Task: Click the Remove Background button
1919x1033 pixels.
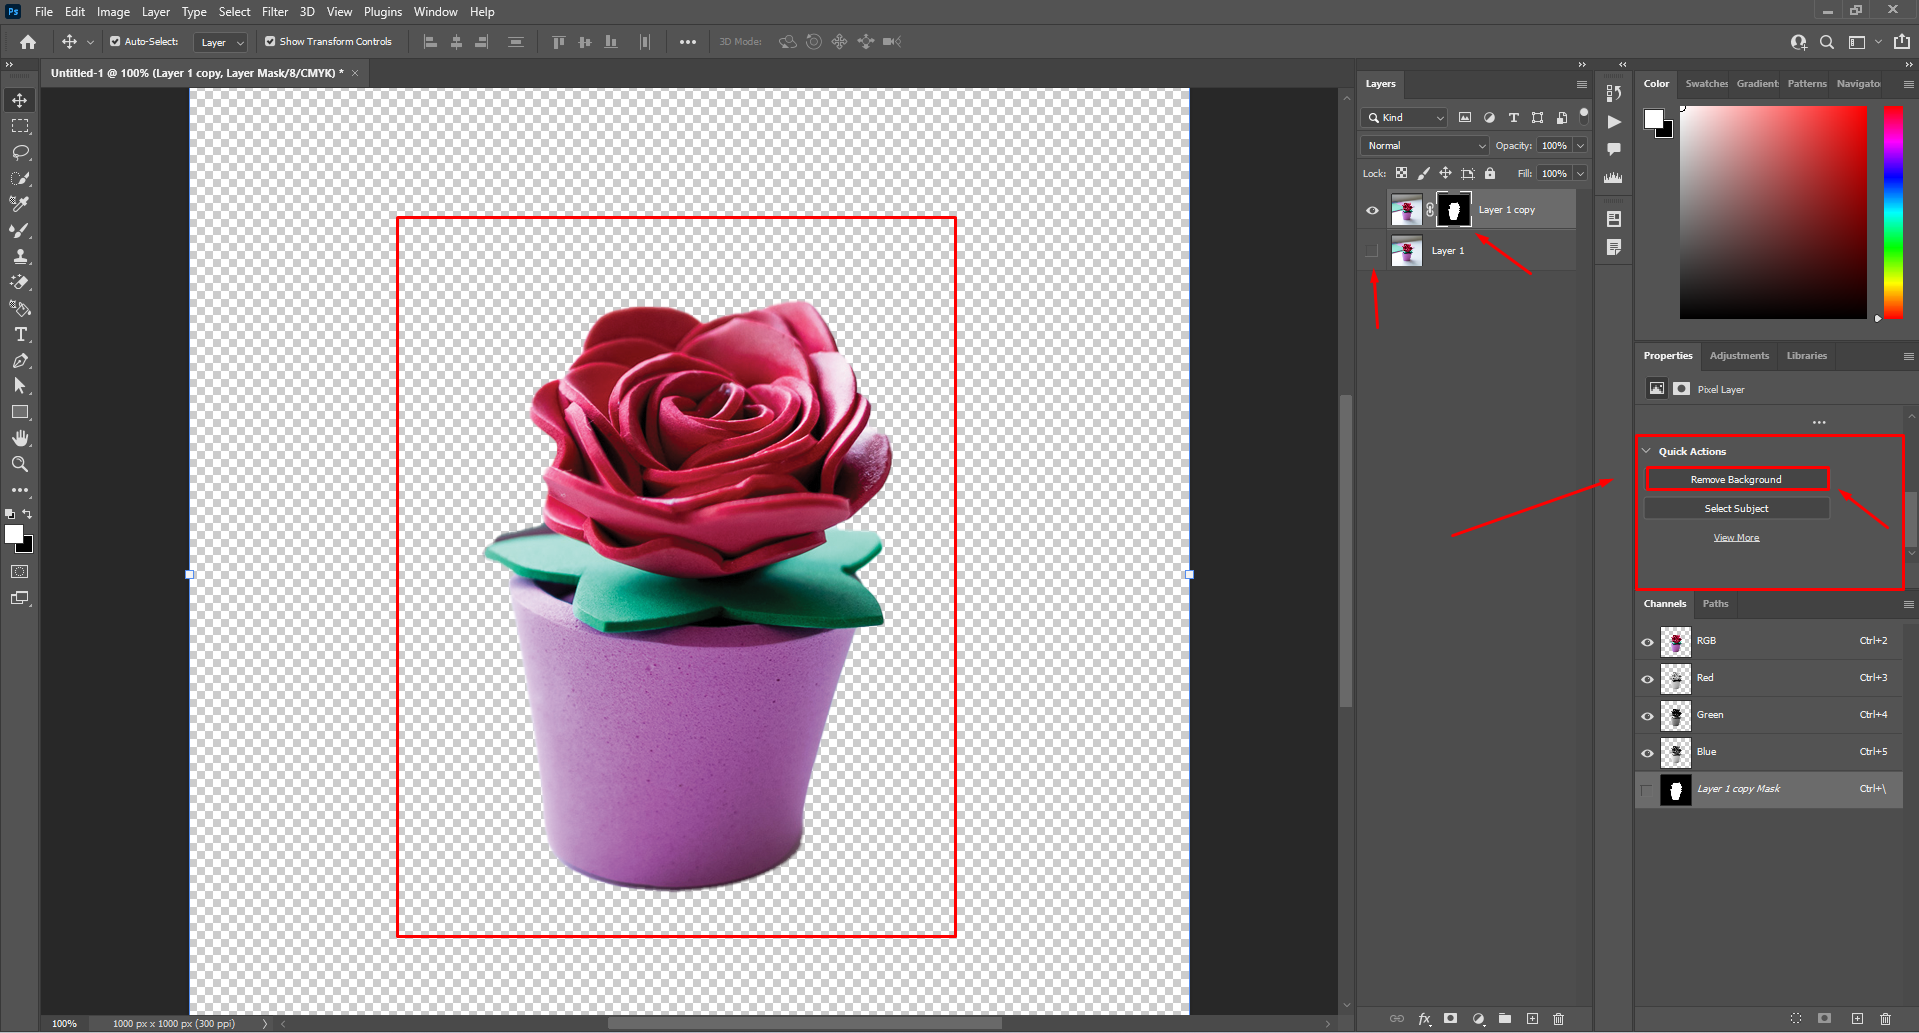Action: [x=1735, y=479]
